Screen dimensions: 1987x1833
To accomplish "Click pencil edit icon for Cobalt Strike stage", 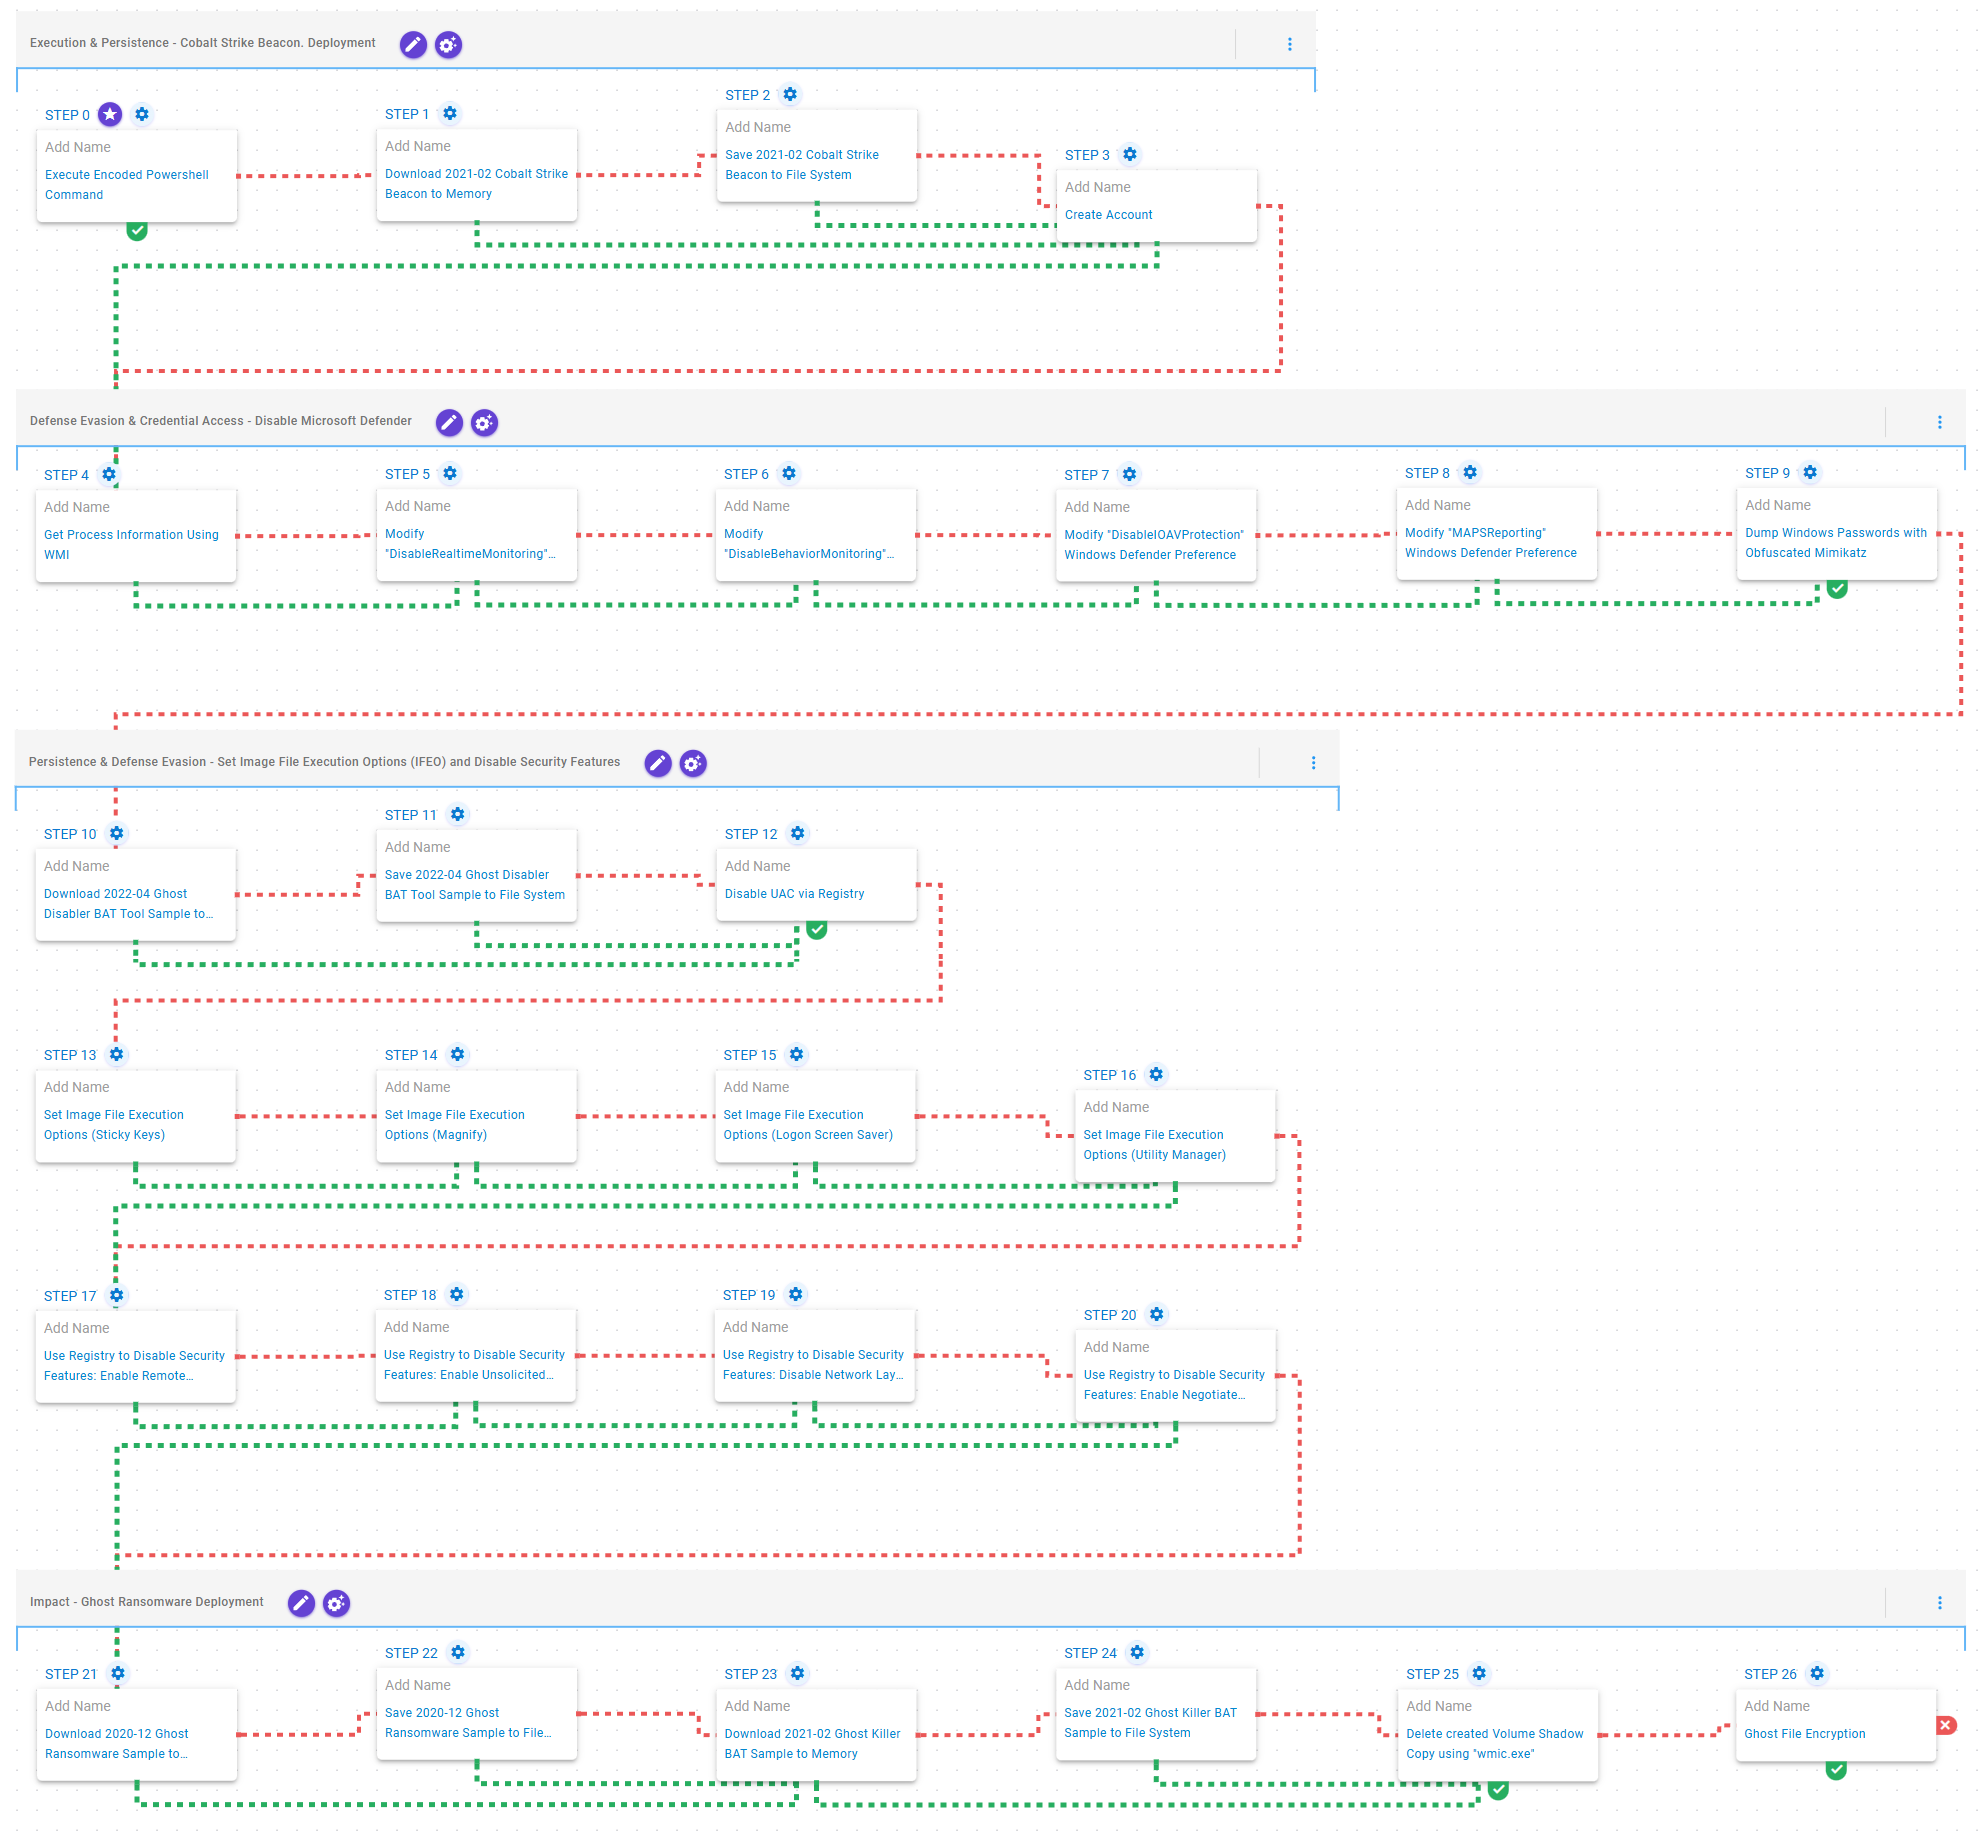I will (x=413, y=44).
